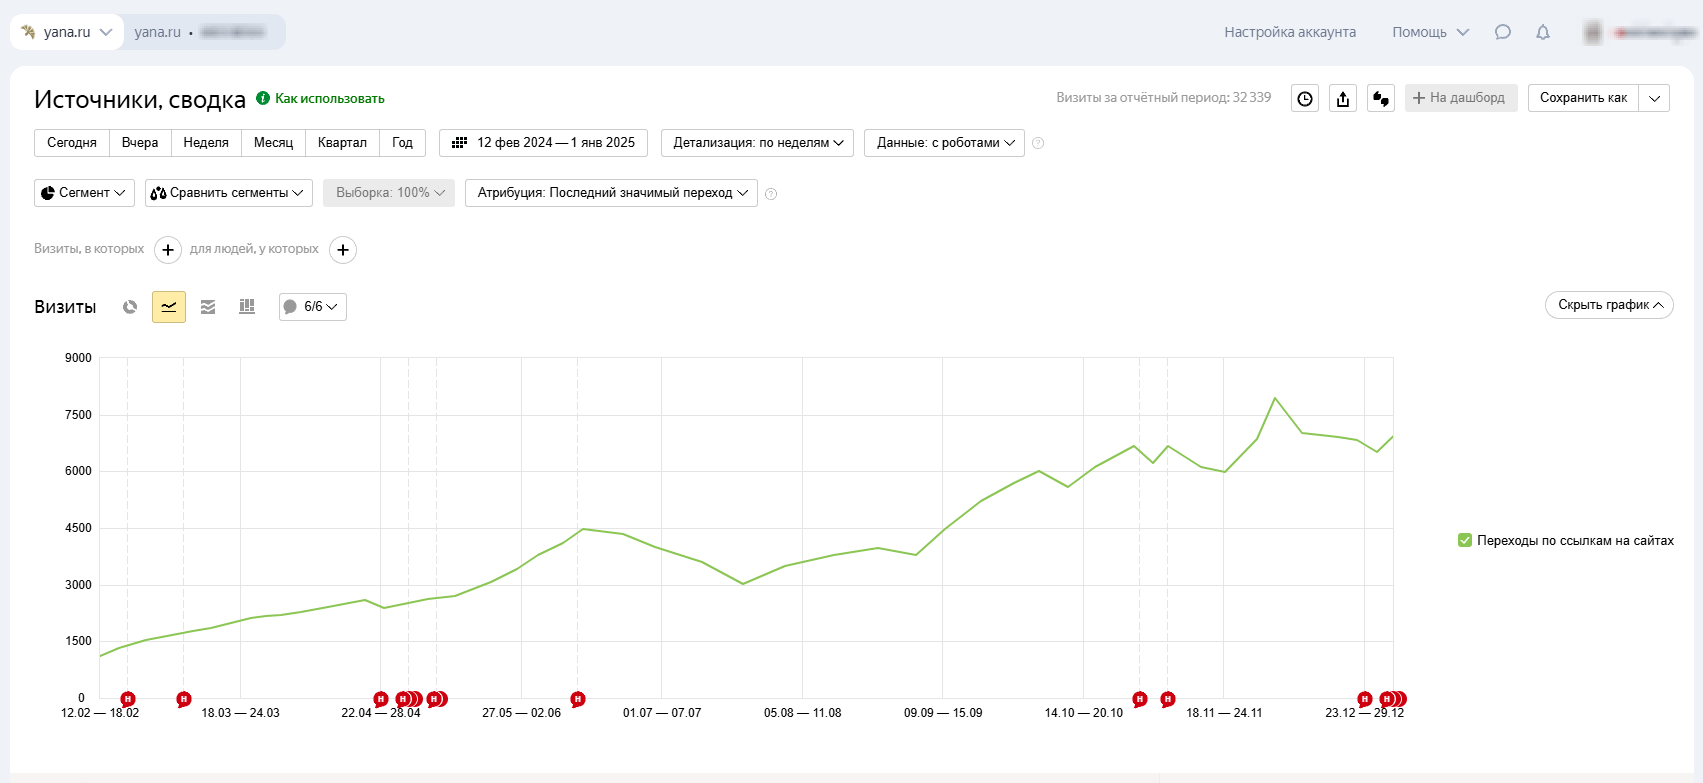Expand the 'Сохранить как' arrow menu
1703x783 pixels.
click(1654, 98)
